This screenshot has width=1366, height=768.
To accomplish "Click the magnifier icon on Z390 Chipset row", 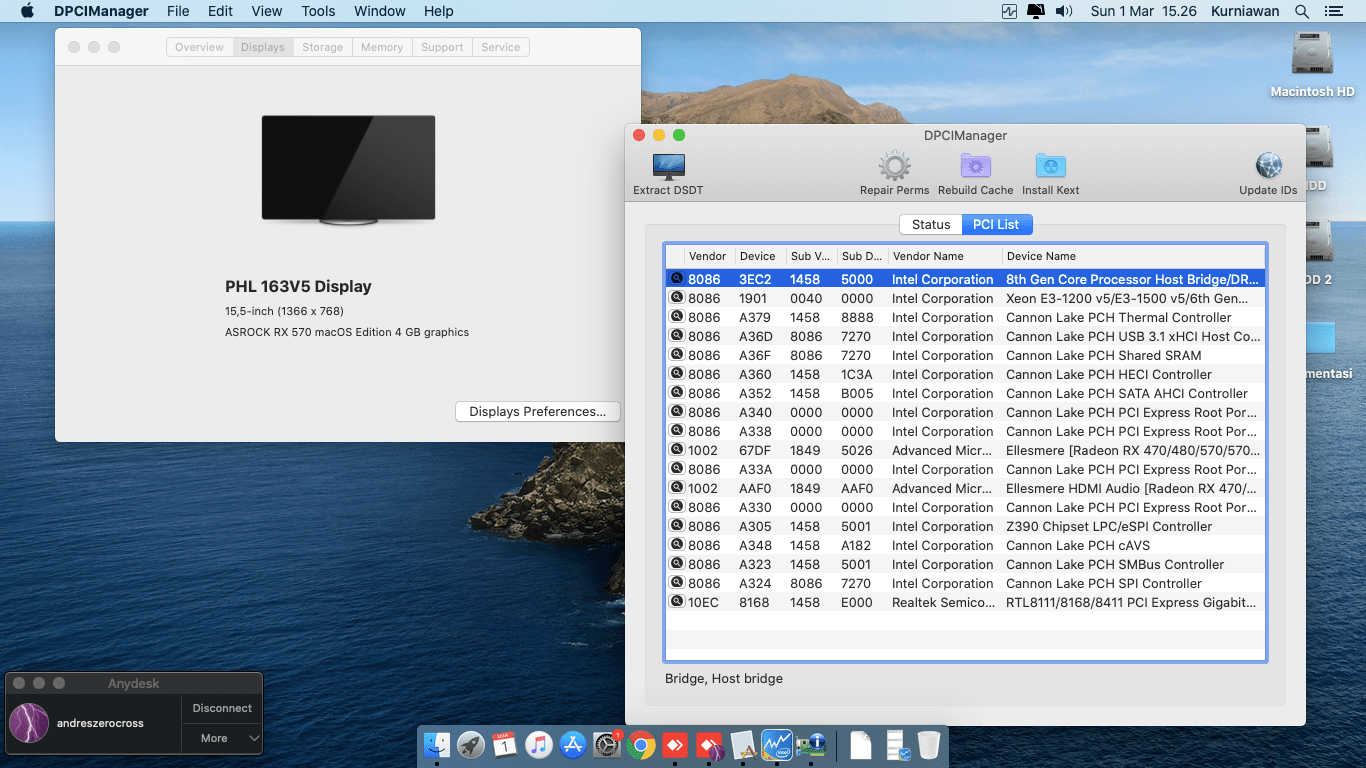I will point(676,526).
